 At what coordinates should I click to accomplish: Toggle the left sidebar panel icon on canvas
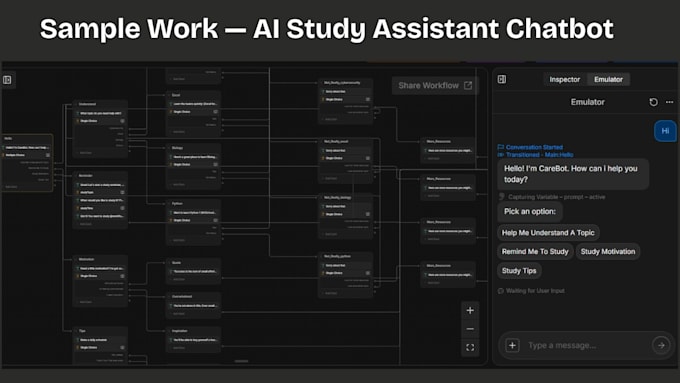click(7, 80)
